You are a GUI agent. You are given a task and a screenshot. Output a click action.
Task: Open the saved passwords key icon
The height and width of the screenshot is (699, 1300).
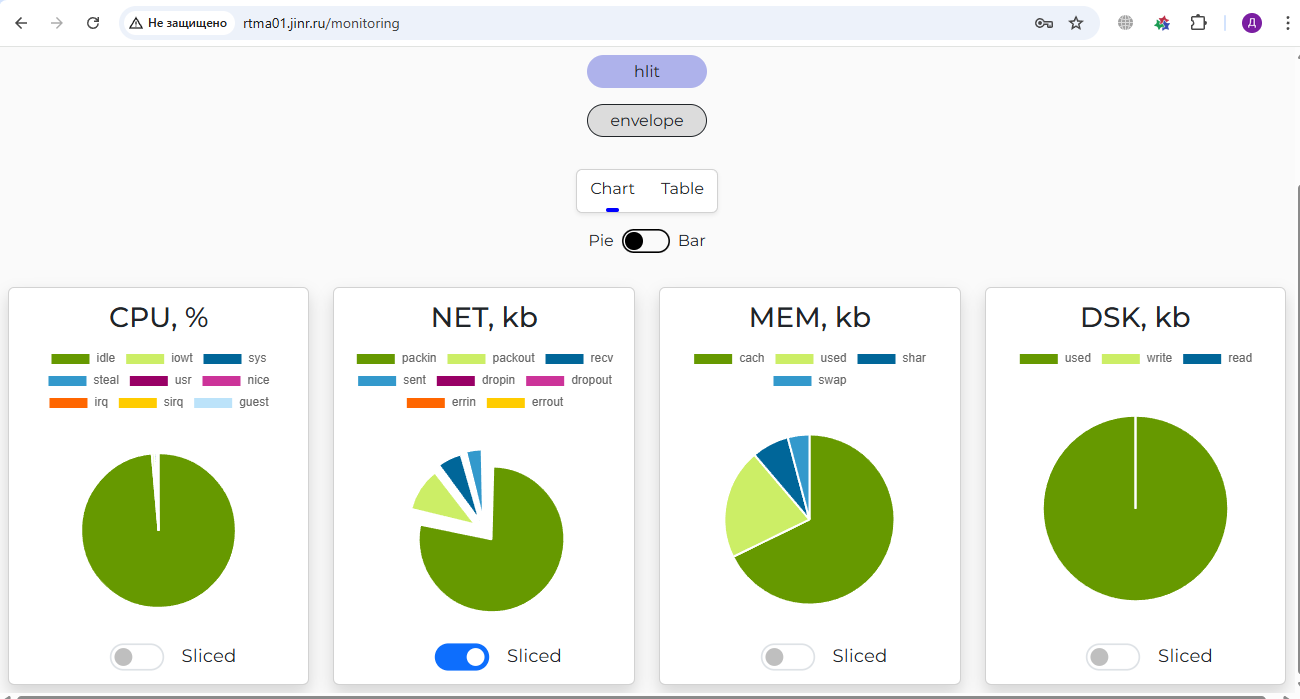tap(1043, 23)
